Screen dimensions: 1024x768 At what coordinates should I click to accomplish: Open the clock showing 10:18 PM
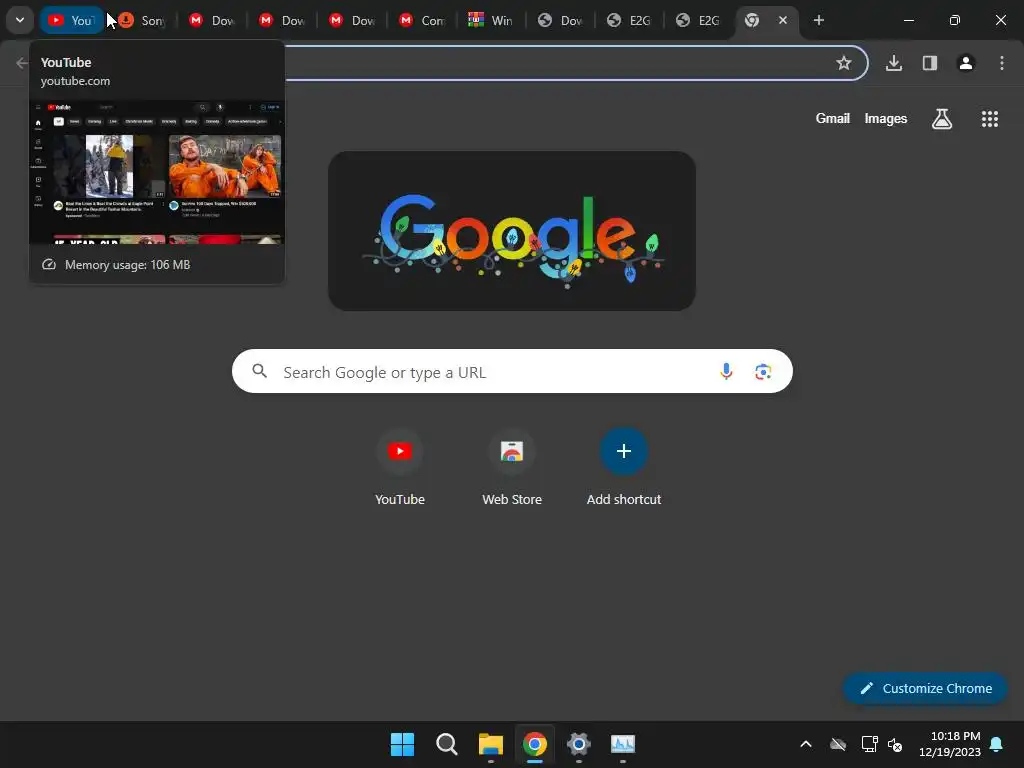coord(950,744)
